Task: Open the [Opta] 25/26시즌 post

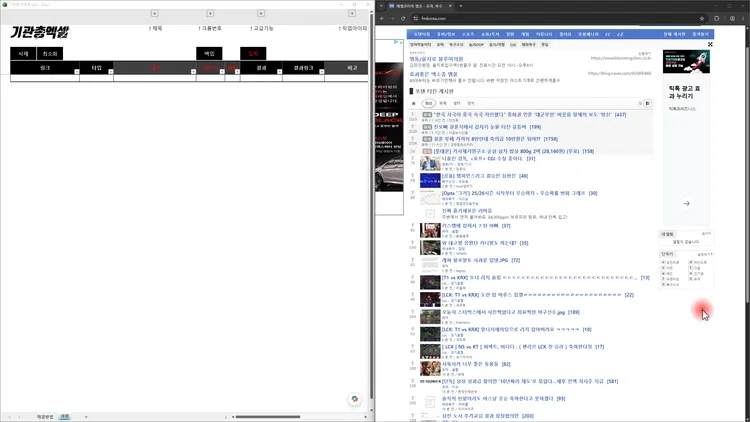Action: click(x=519, y=193)
